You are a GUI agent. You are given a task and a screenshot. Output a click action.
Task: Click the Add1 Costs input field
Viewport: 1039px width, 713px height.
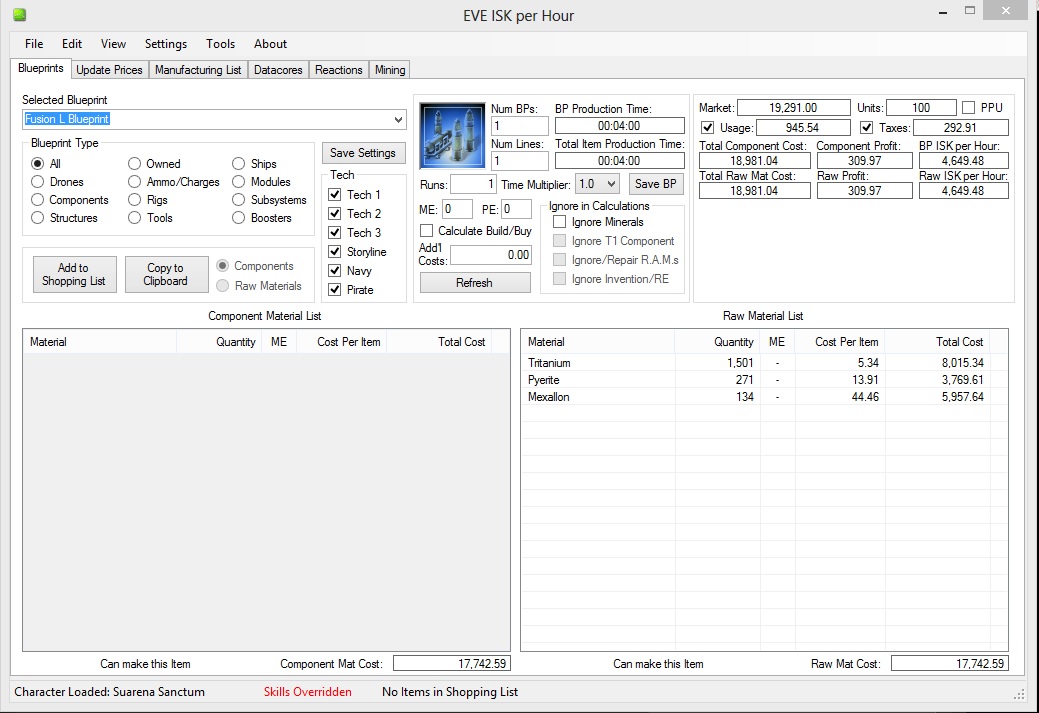point(491,255)
